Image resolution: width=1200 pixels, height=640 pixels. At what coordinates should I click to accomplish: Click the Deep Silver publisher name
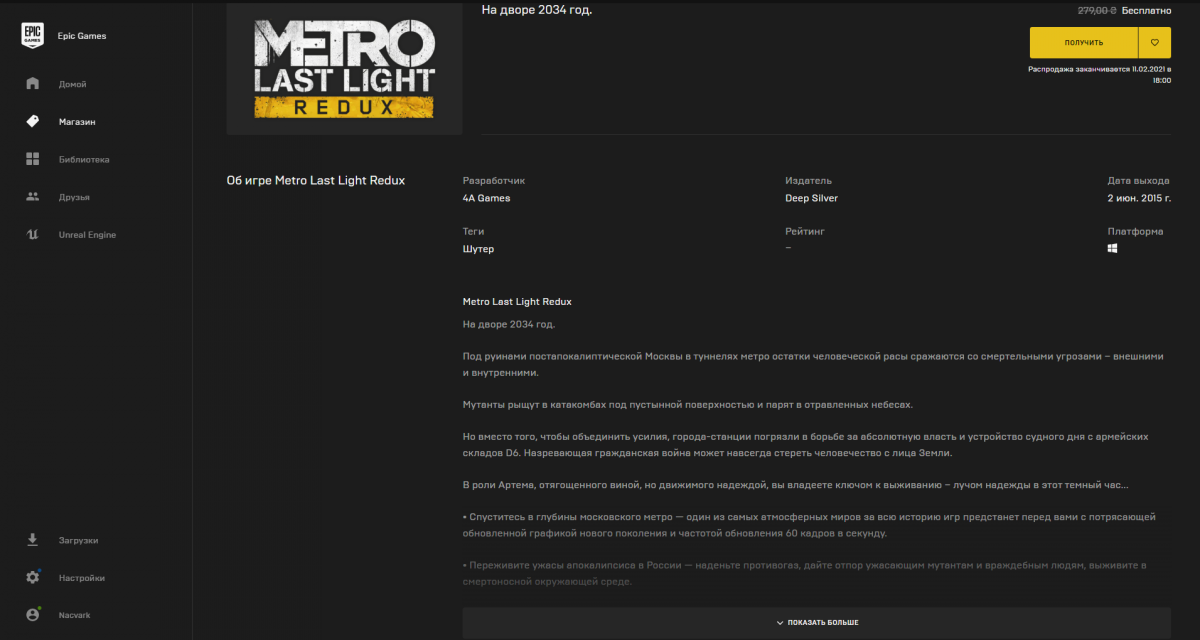click(x=812, y=198)
